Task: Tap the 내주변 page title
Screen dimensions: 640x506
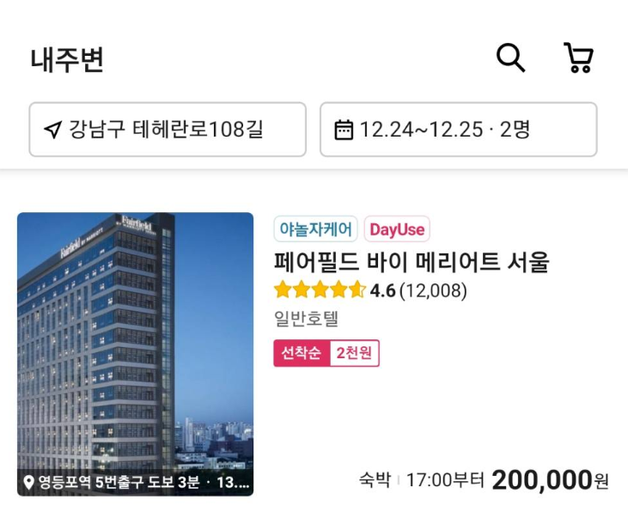Action: pyautogui.click(x=67, y=60)
